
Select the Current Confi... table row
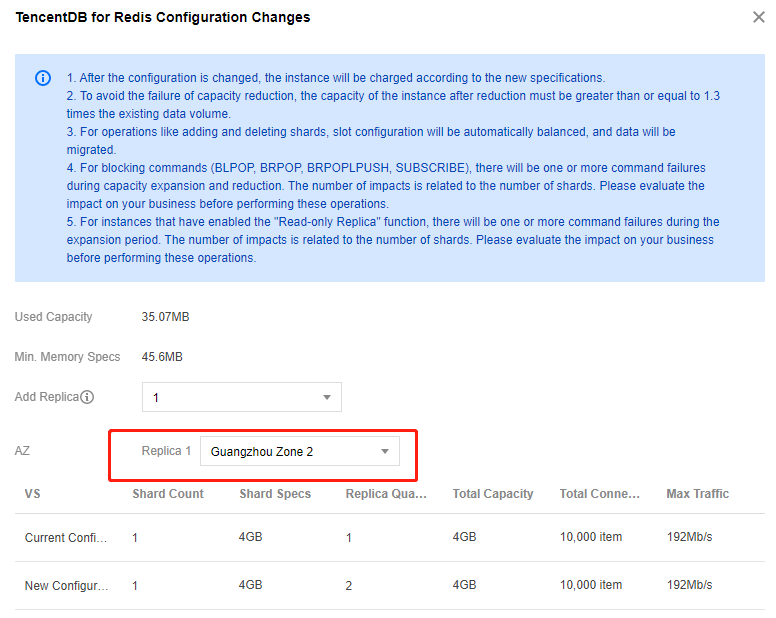(389, 537)
